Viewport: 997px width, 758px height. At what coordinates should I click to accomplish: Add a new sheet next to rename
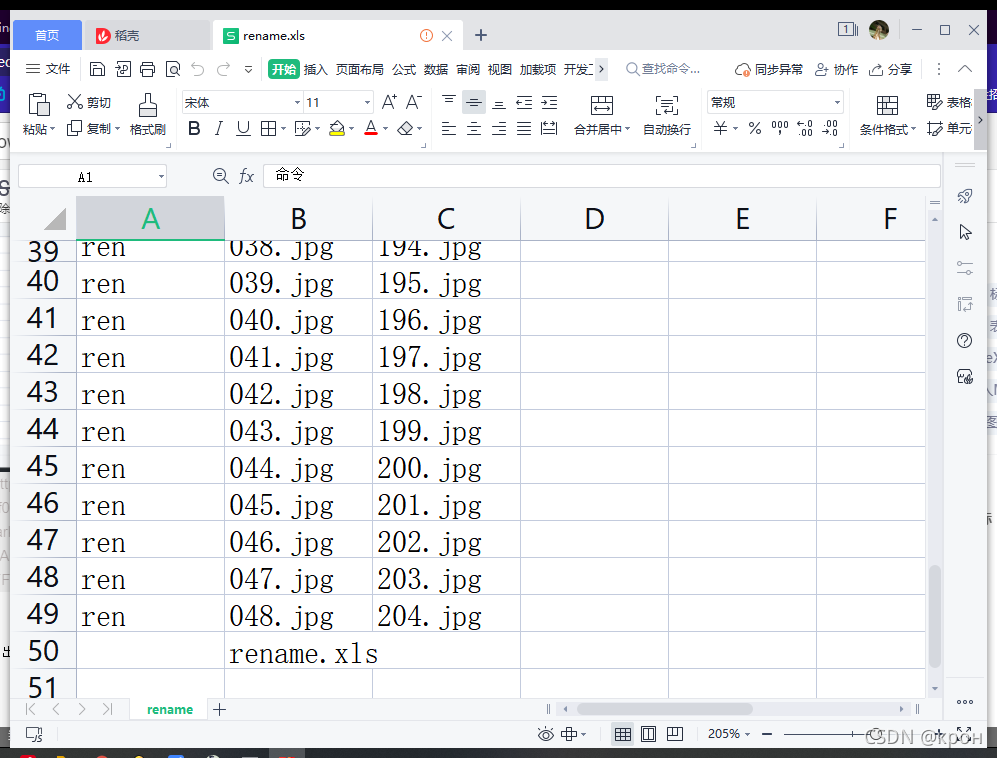tap(219, 709)
